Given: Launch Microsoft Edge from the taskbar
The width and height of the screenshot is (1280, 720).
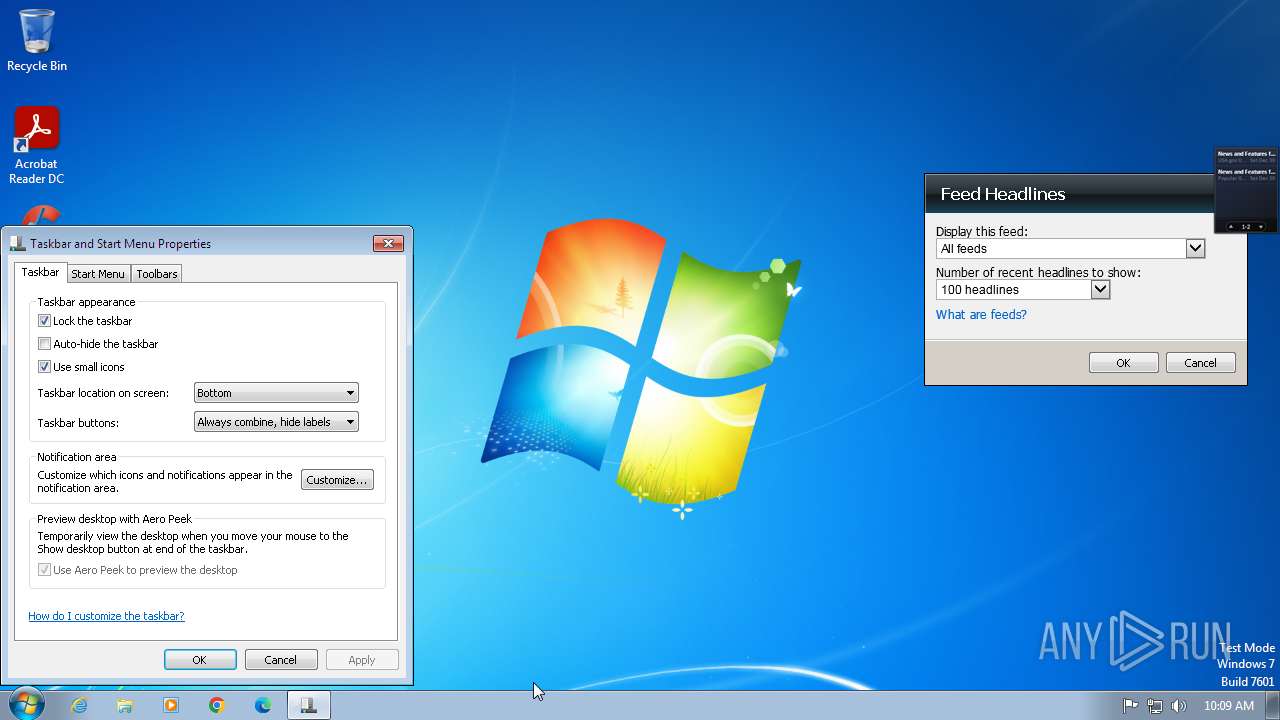Looking at the screenshot, I should point(263,705).
